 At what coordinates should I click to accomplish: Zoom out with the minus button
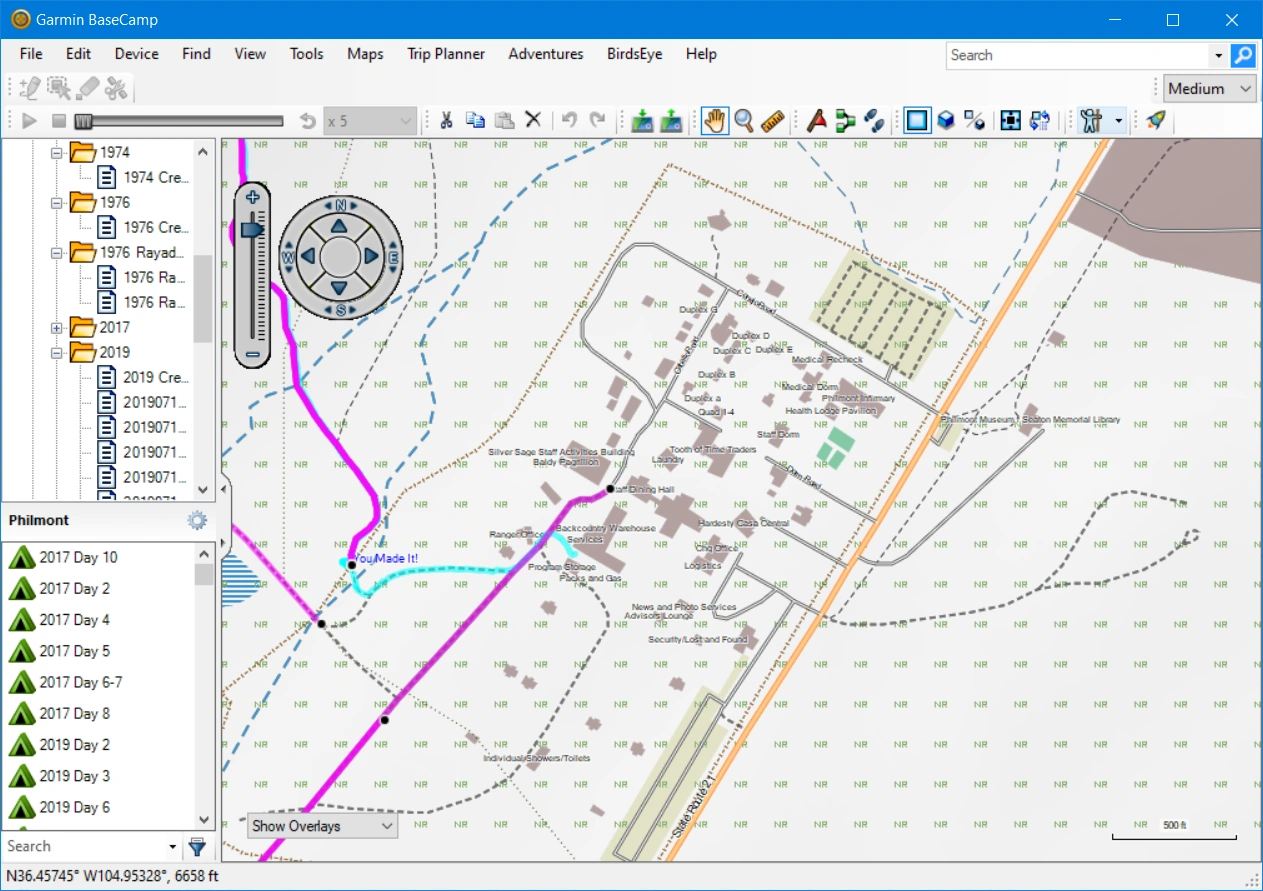click(x=253, y=354)
